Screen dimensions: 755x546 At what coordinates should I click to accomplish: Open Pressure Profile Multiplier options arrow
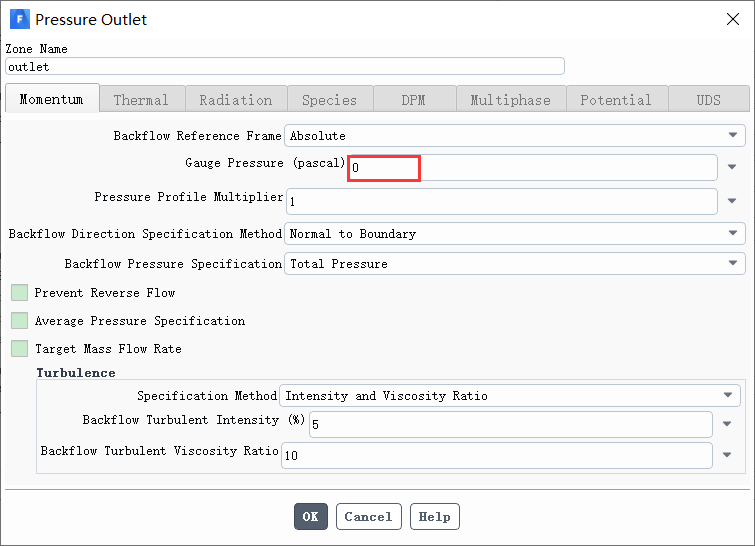(732, 201)
